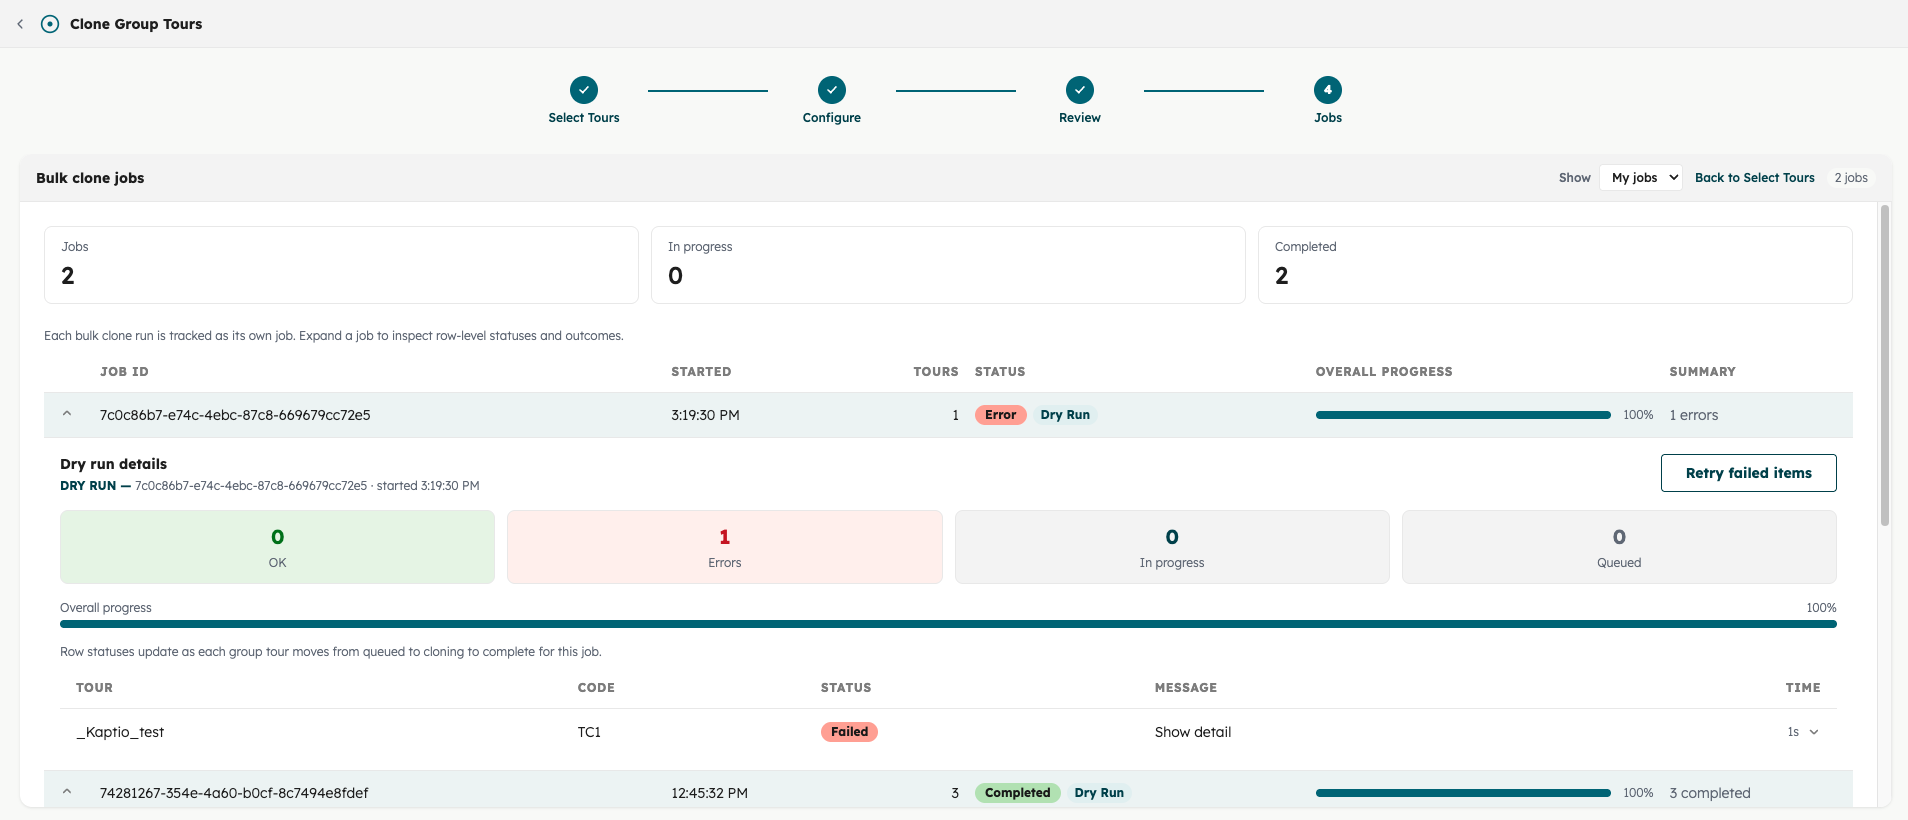
Task: Click the Completed status badge
Action: coord(1017,793)
